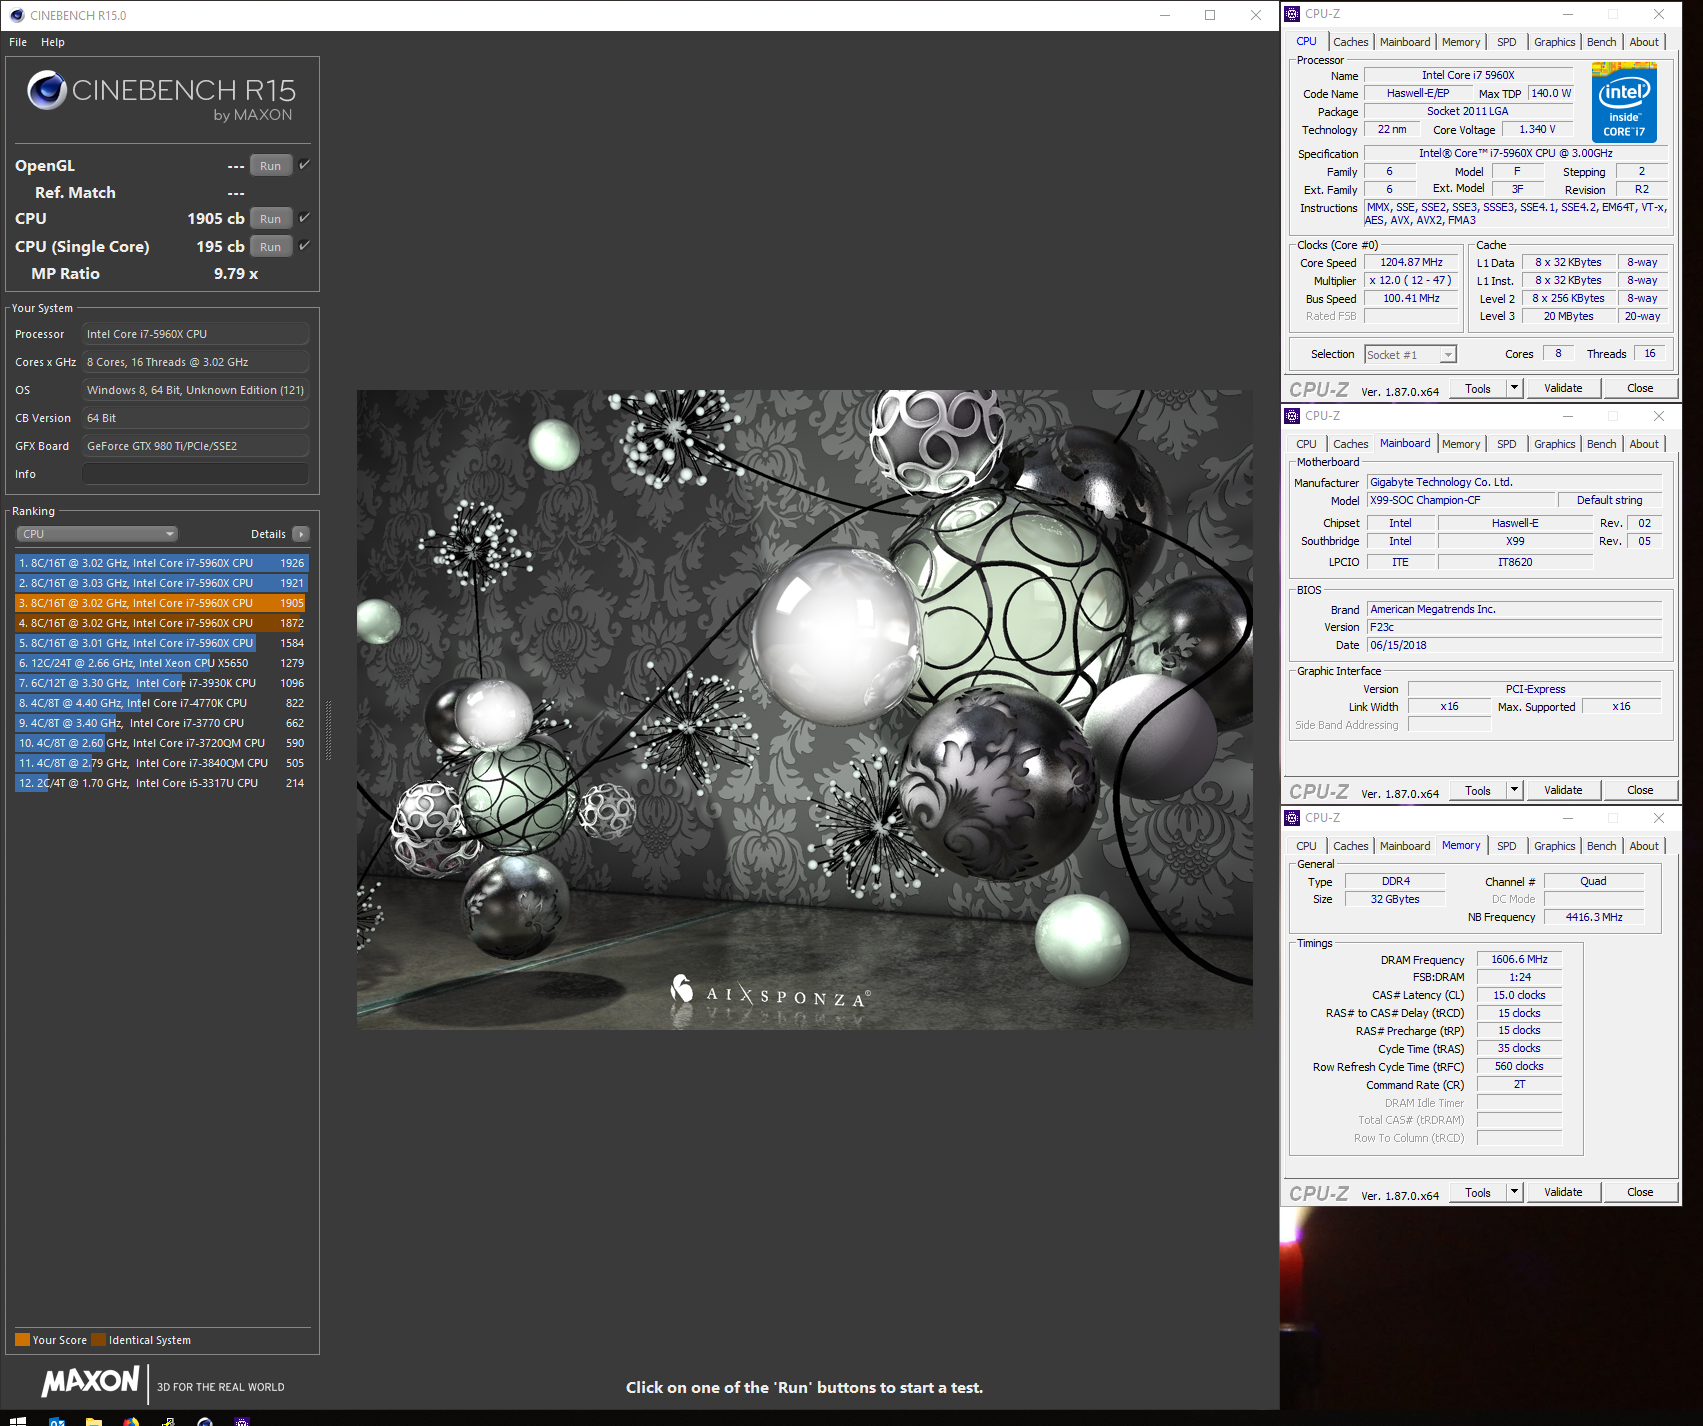Click the Info text field in Your System
Viewport: 1703px width, 1426px height.
coord(195,474)
